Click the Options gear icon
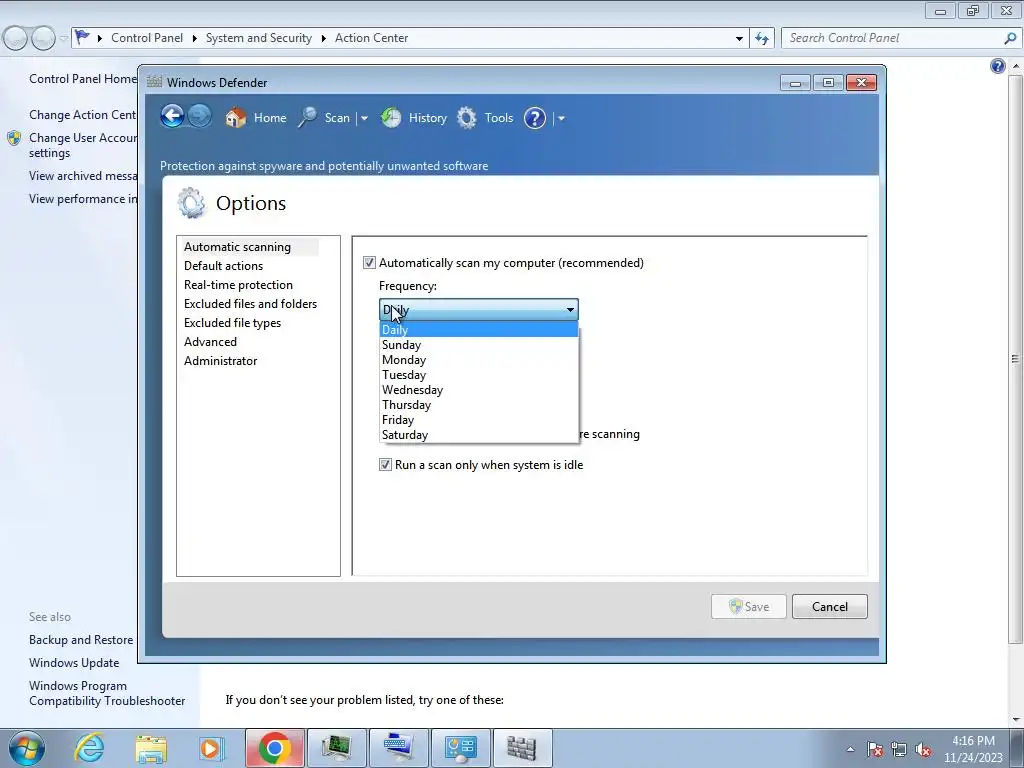This screenshot has width=1024, height=768. (191, 203)
